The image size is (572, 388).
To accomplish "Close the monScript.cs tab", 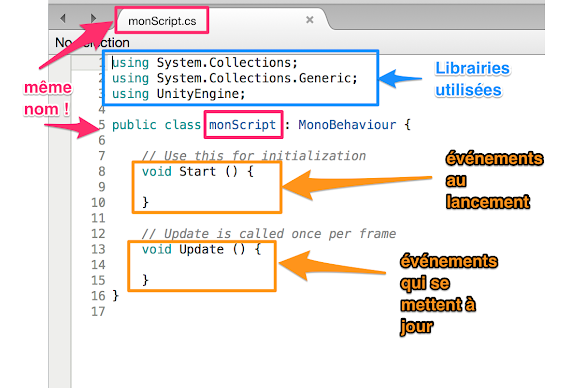I will tap(310, 20).
